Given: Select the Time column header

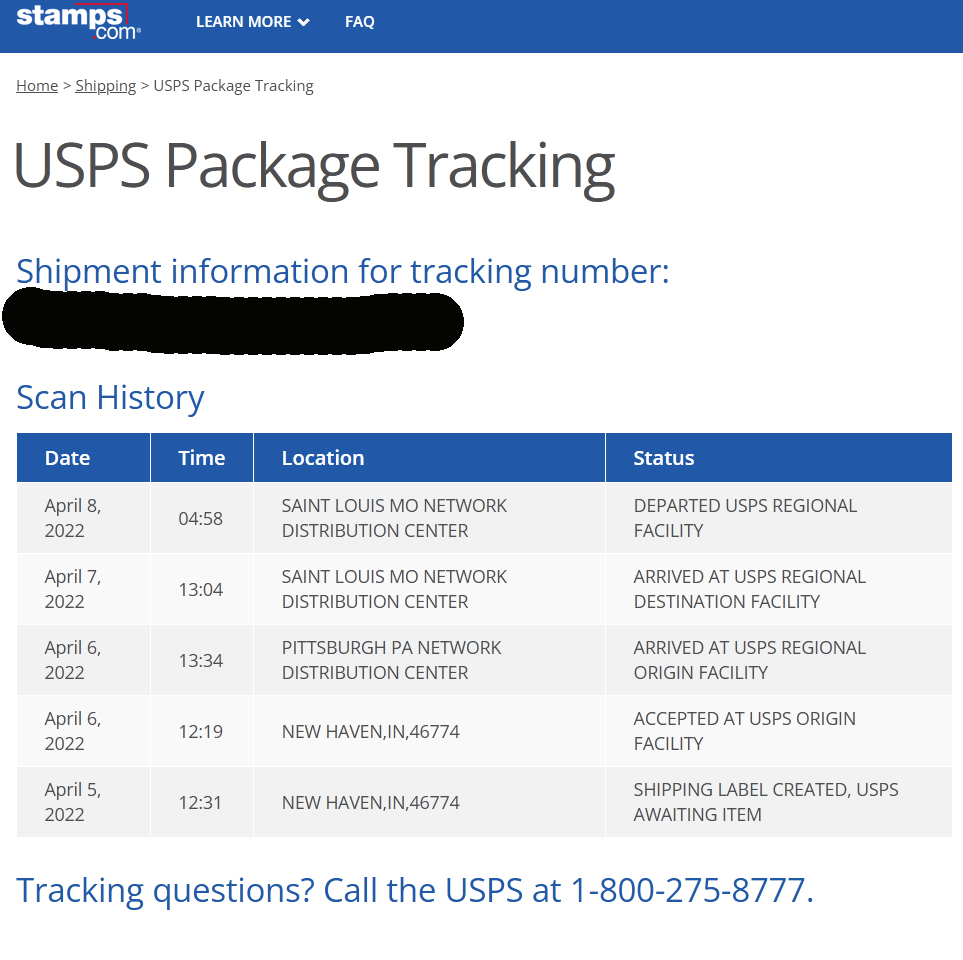Looking at the screenshot, I should pyautogui.click(x=201, y=458).
